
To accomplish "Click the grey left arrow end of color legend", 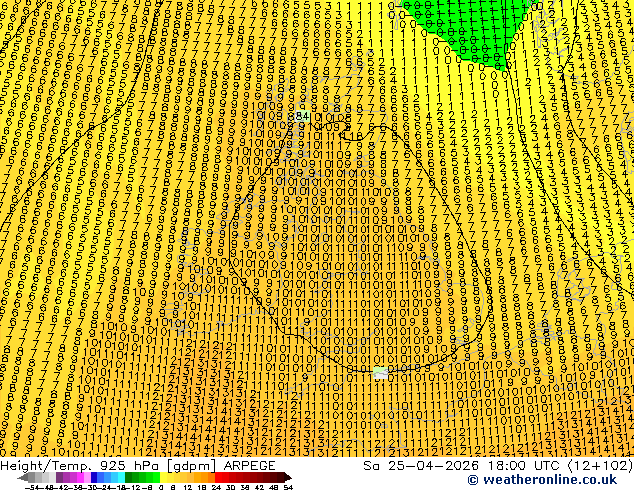I will (x=23, y=478).
